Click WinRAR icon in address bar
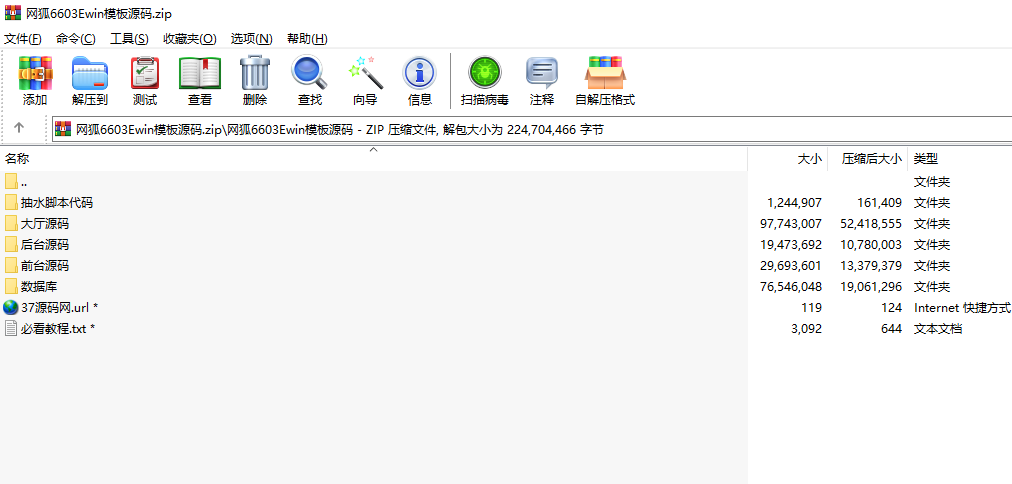 pos(63,130)
